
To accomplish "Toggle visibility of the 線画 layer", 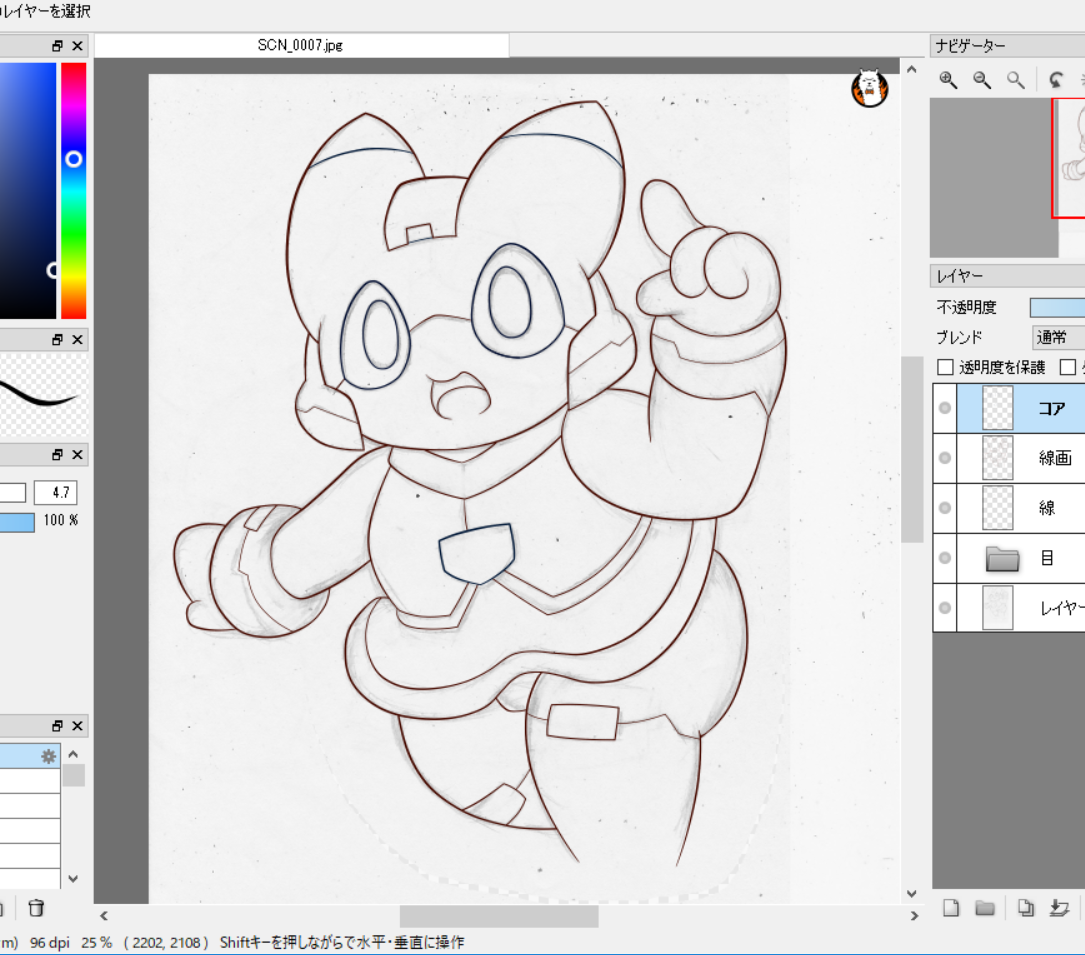I will tap(945, 458).
